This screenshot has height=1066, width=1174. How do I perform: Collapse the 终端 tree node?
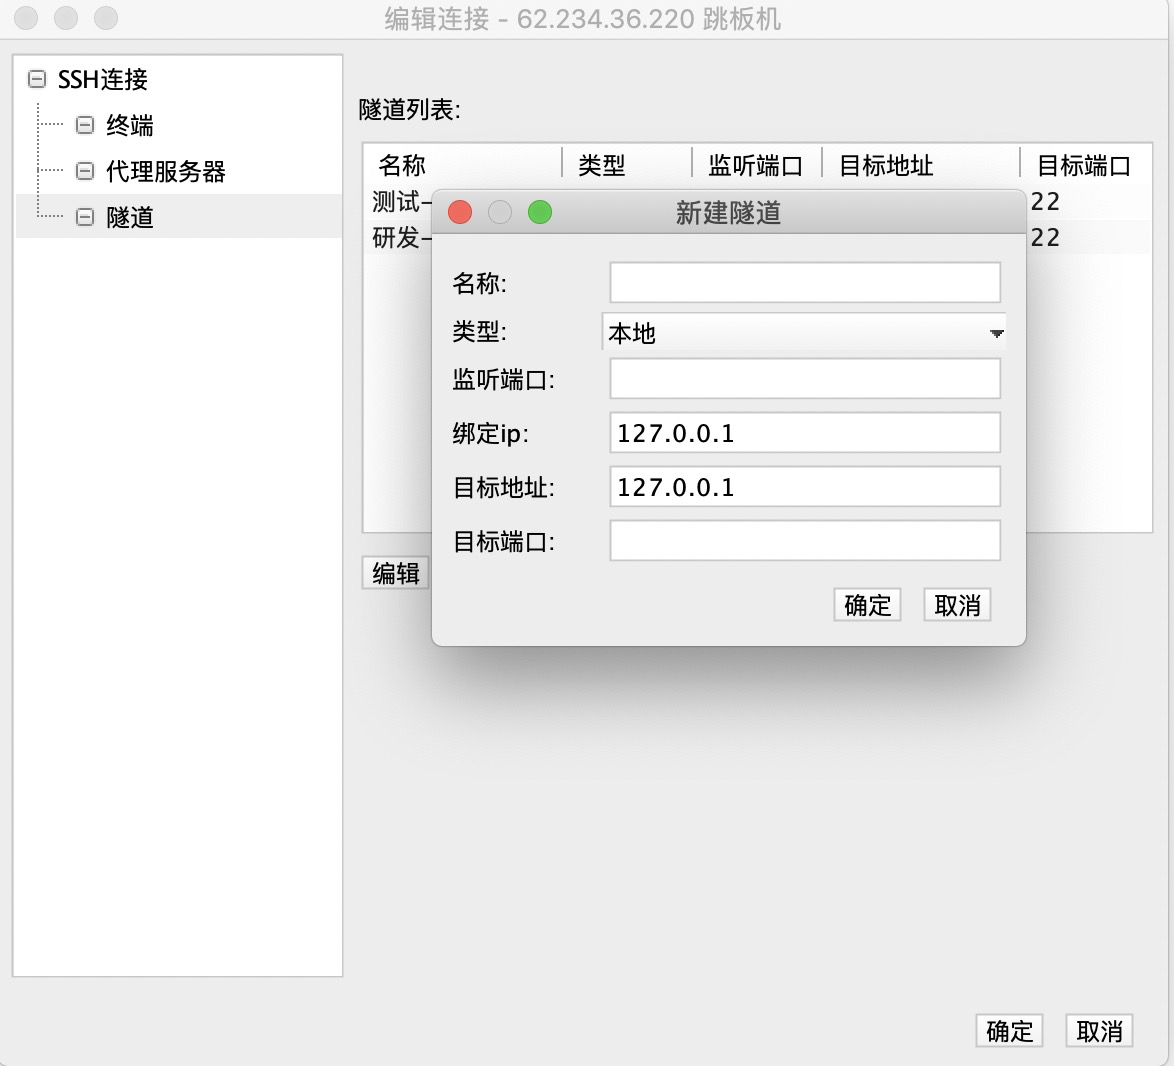pos(84,124)
